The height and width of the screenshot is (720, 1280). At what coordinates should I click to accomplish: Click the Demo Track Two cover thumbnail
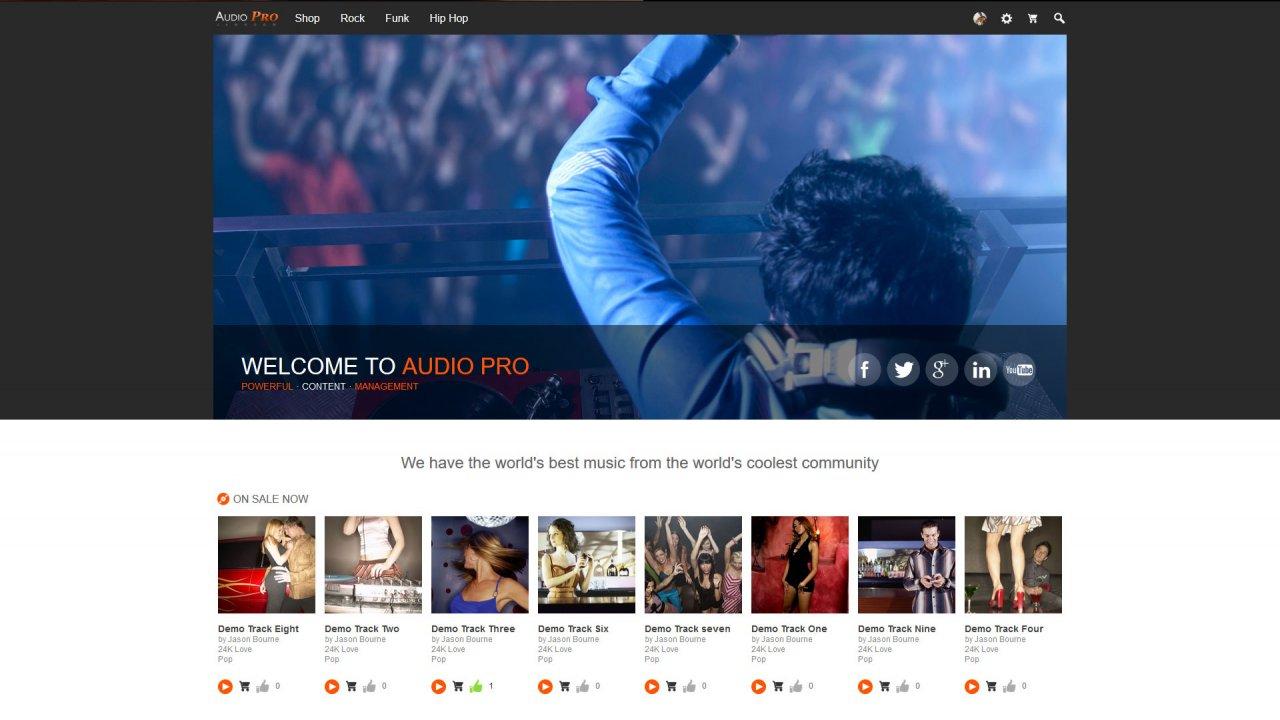point(373,565)
